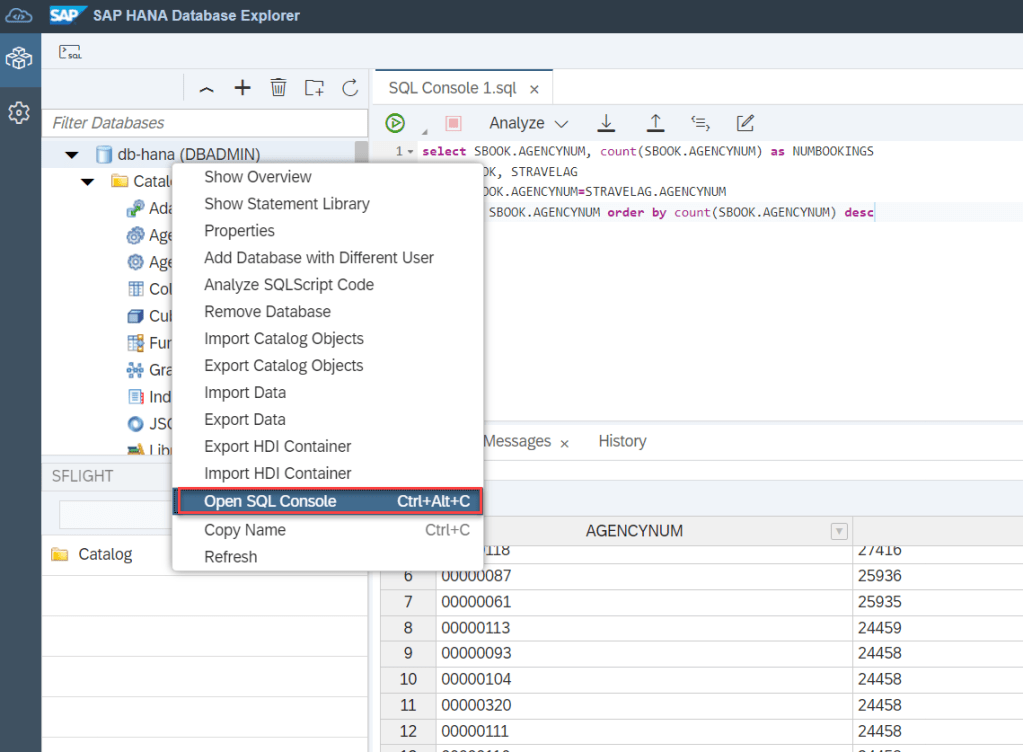Open the AGENCYNUM column filter dropdown
Viewport: 1023px width, 752px height.
click(x=839, y=531)
